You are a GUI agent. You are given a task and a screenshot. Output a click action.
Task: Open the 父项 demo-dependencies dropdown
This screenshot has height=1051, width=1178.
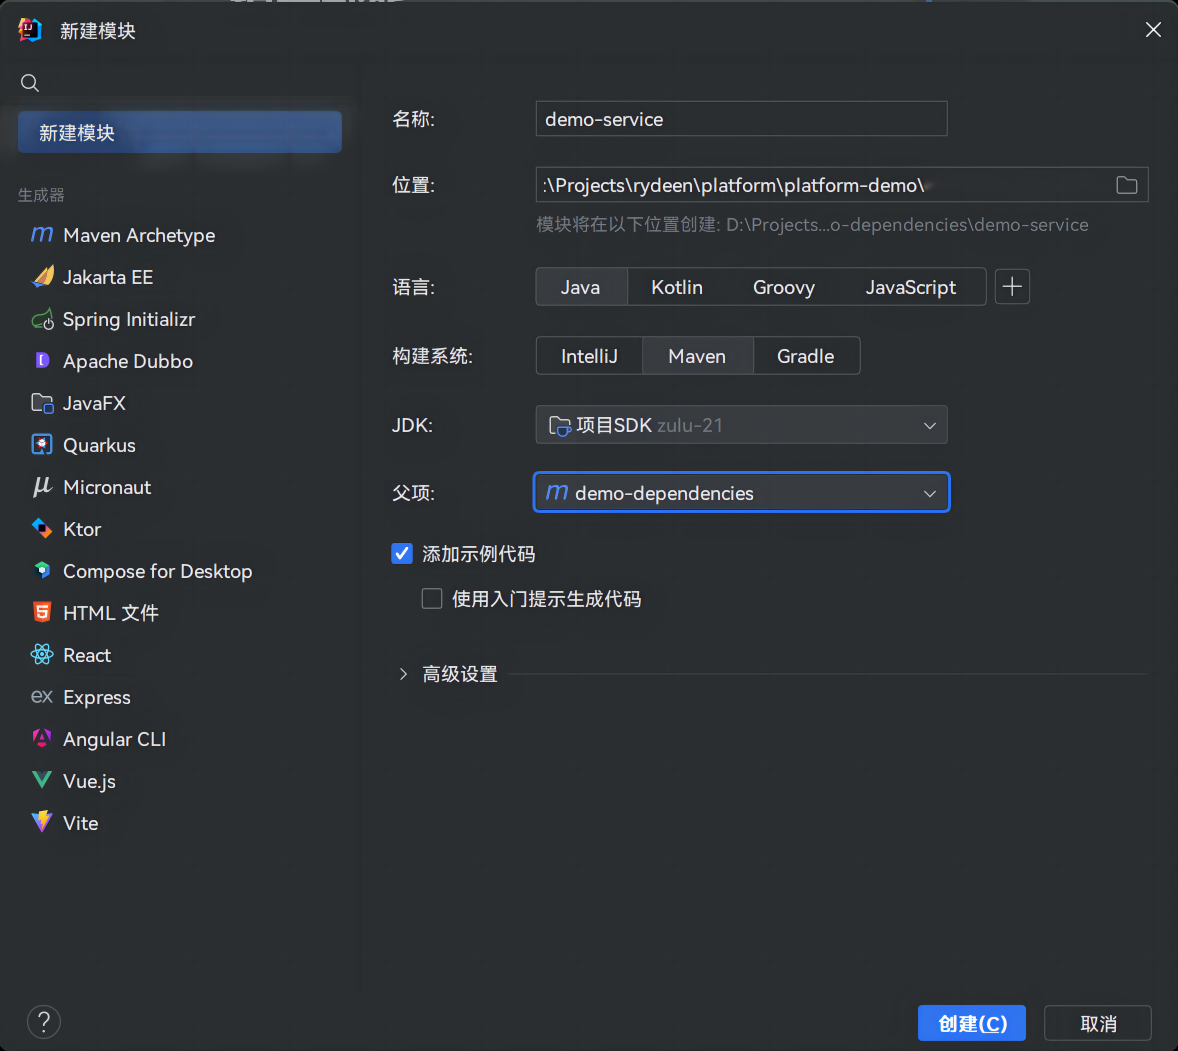click(x=742, y=493)
